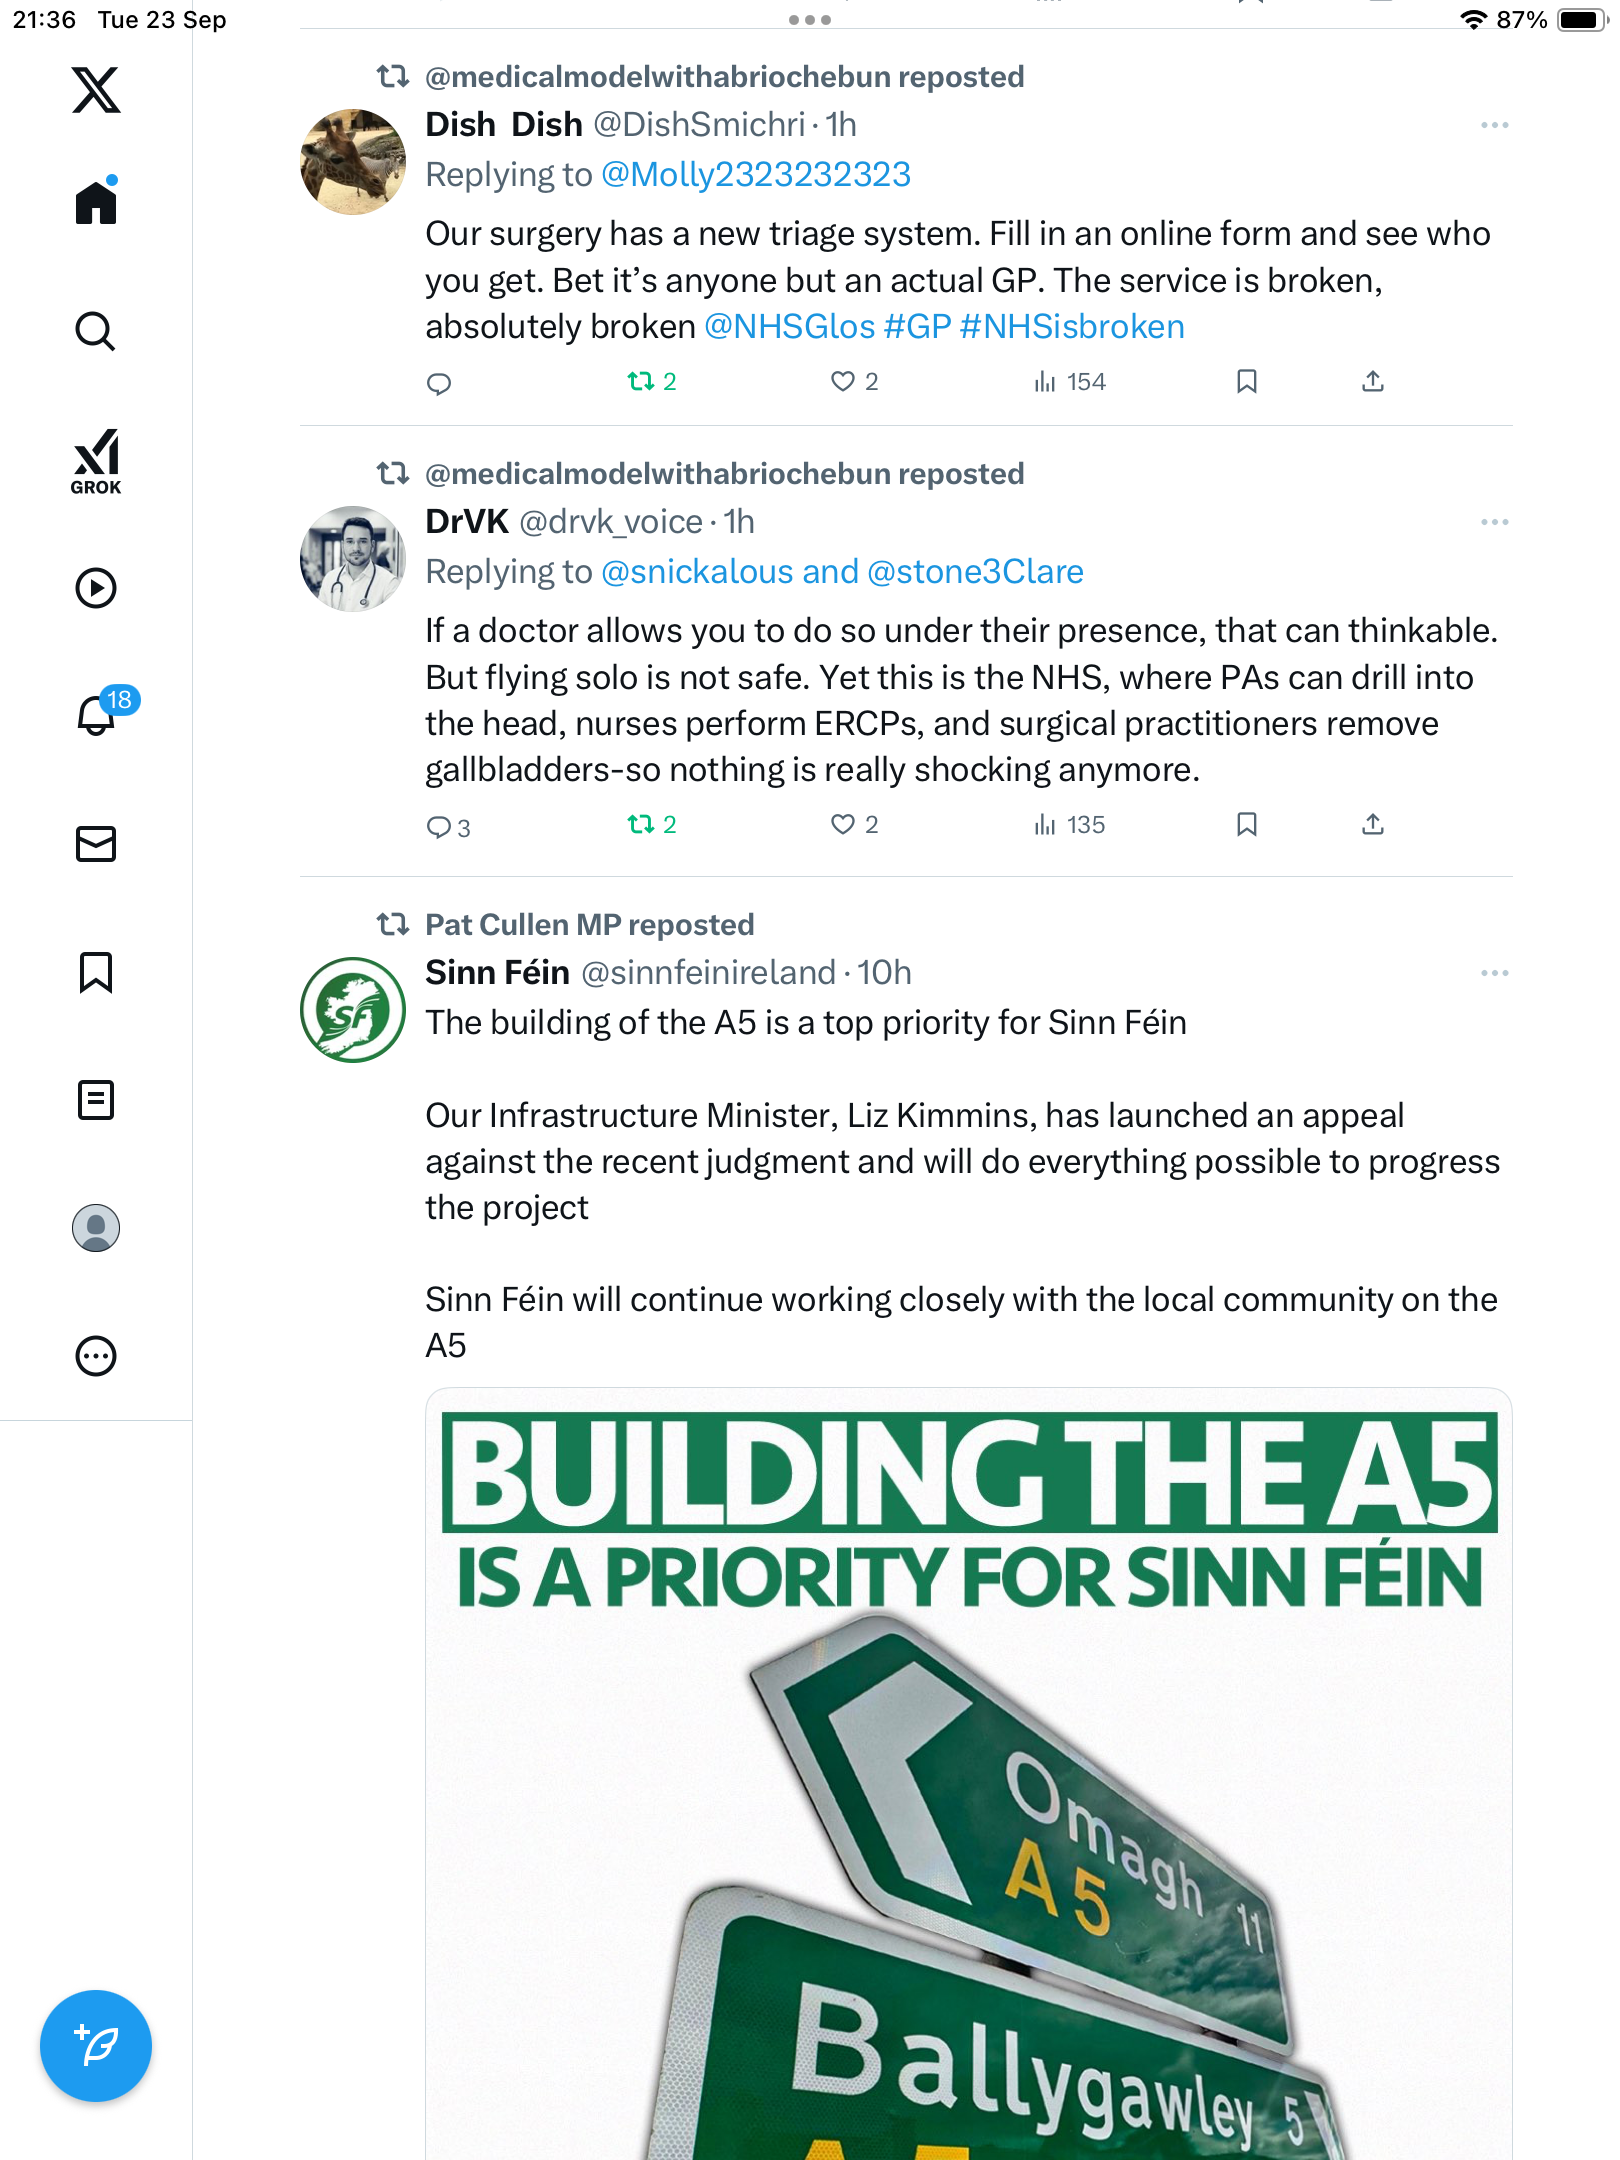Tap the compose new post button

tap(96, 2046)
